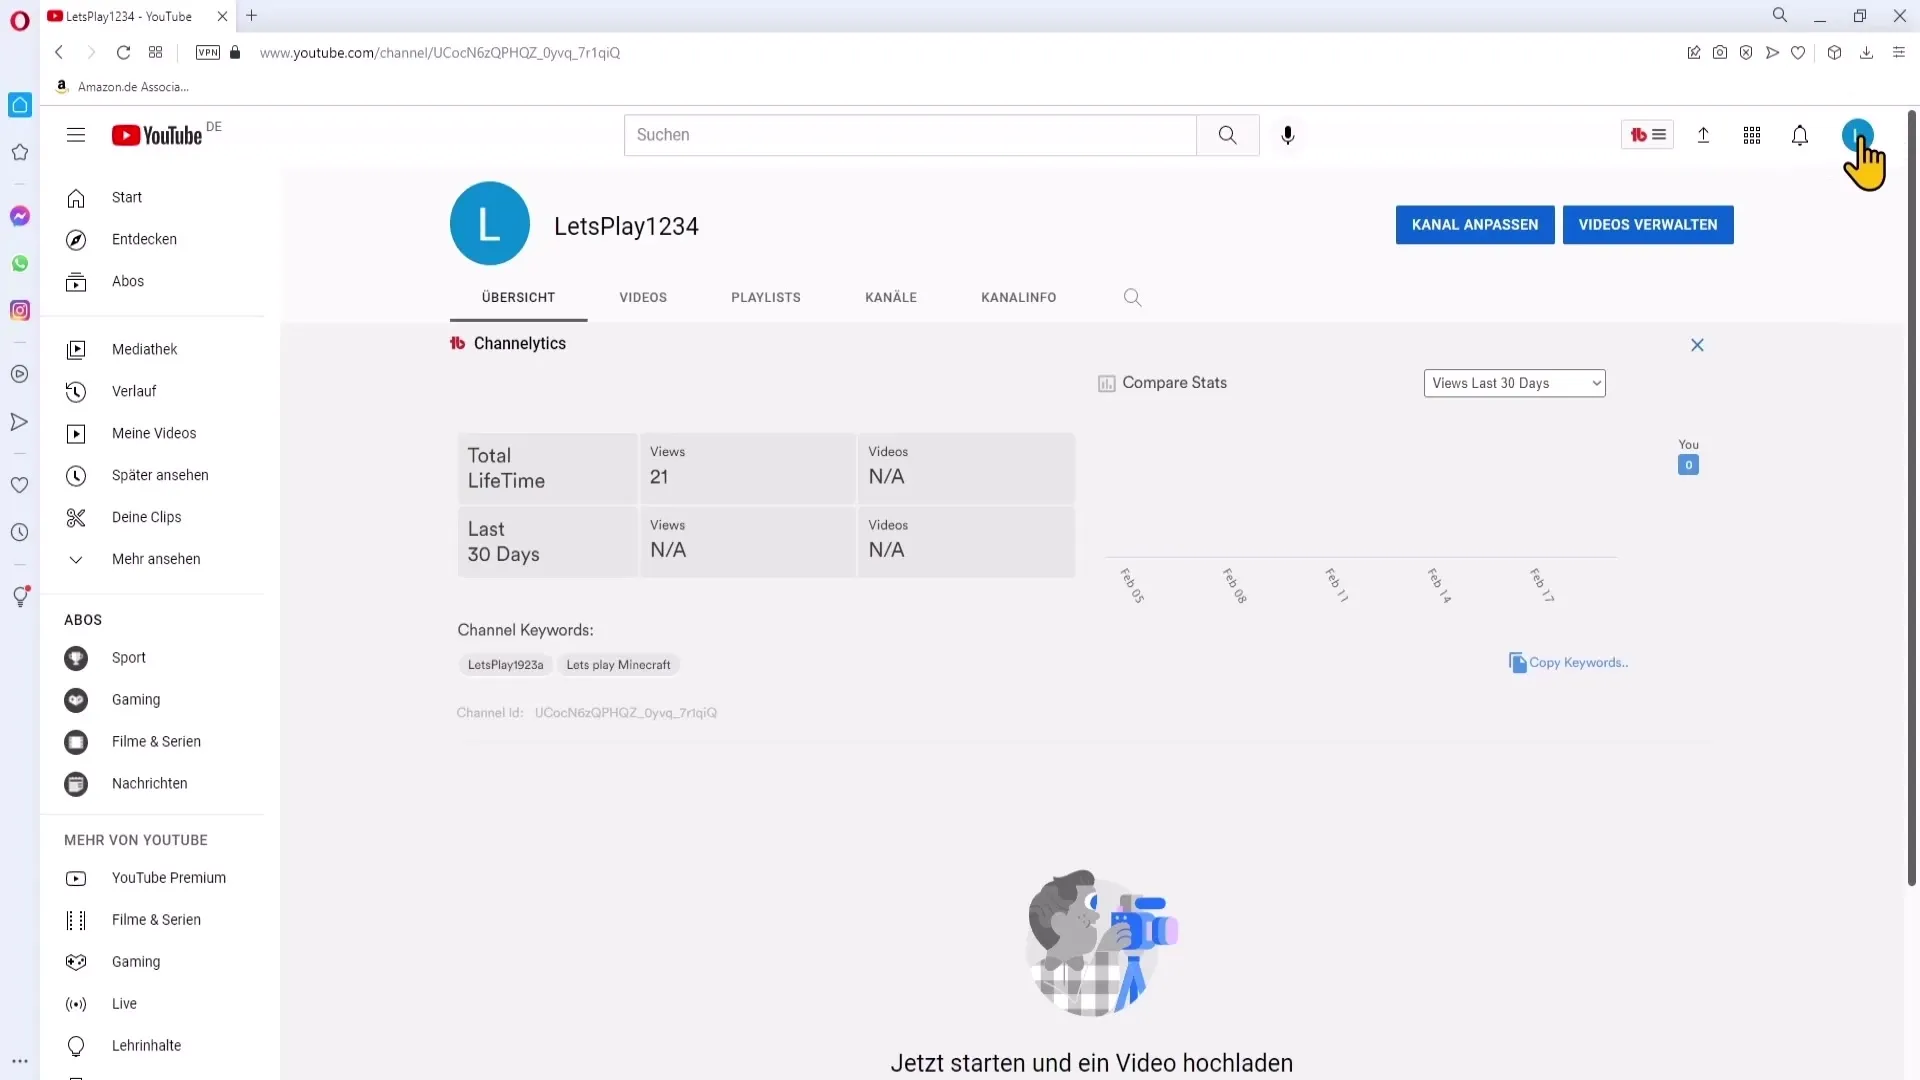Open YouTube search bar
The width and height of the screenshot is (1920, 1080).
point(910,133)
